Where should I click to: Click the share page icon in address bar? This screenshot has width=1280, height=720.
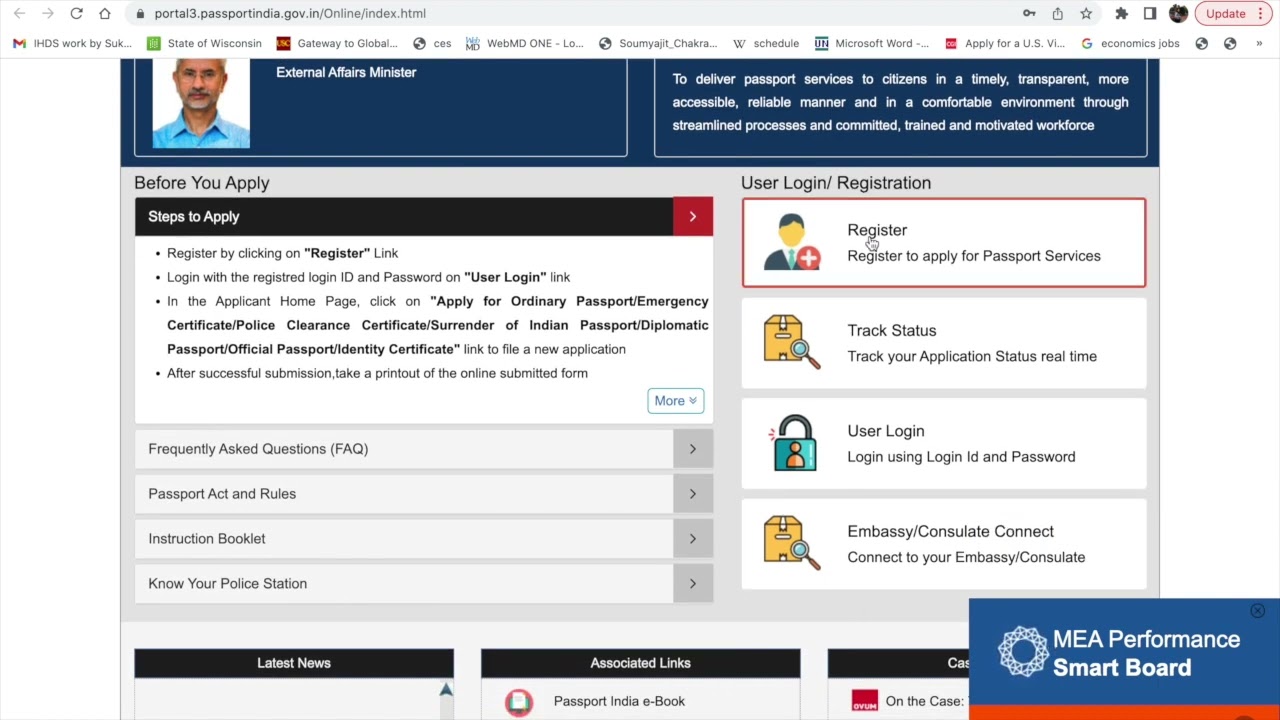(1057, 13)
